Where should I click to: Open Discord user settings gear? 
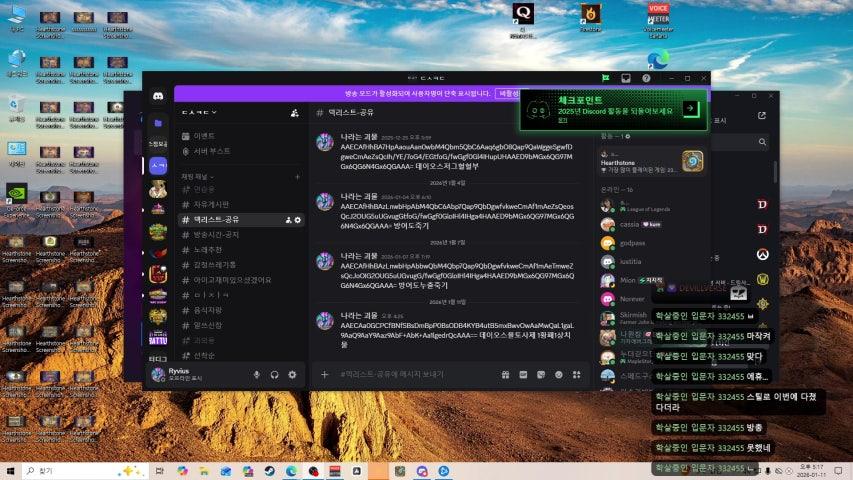[292, 374]
